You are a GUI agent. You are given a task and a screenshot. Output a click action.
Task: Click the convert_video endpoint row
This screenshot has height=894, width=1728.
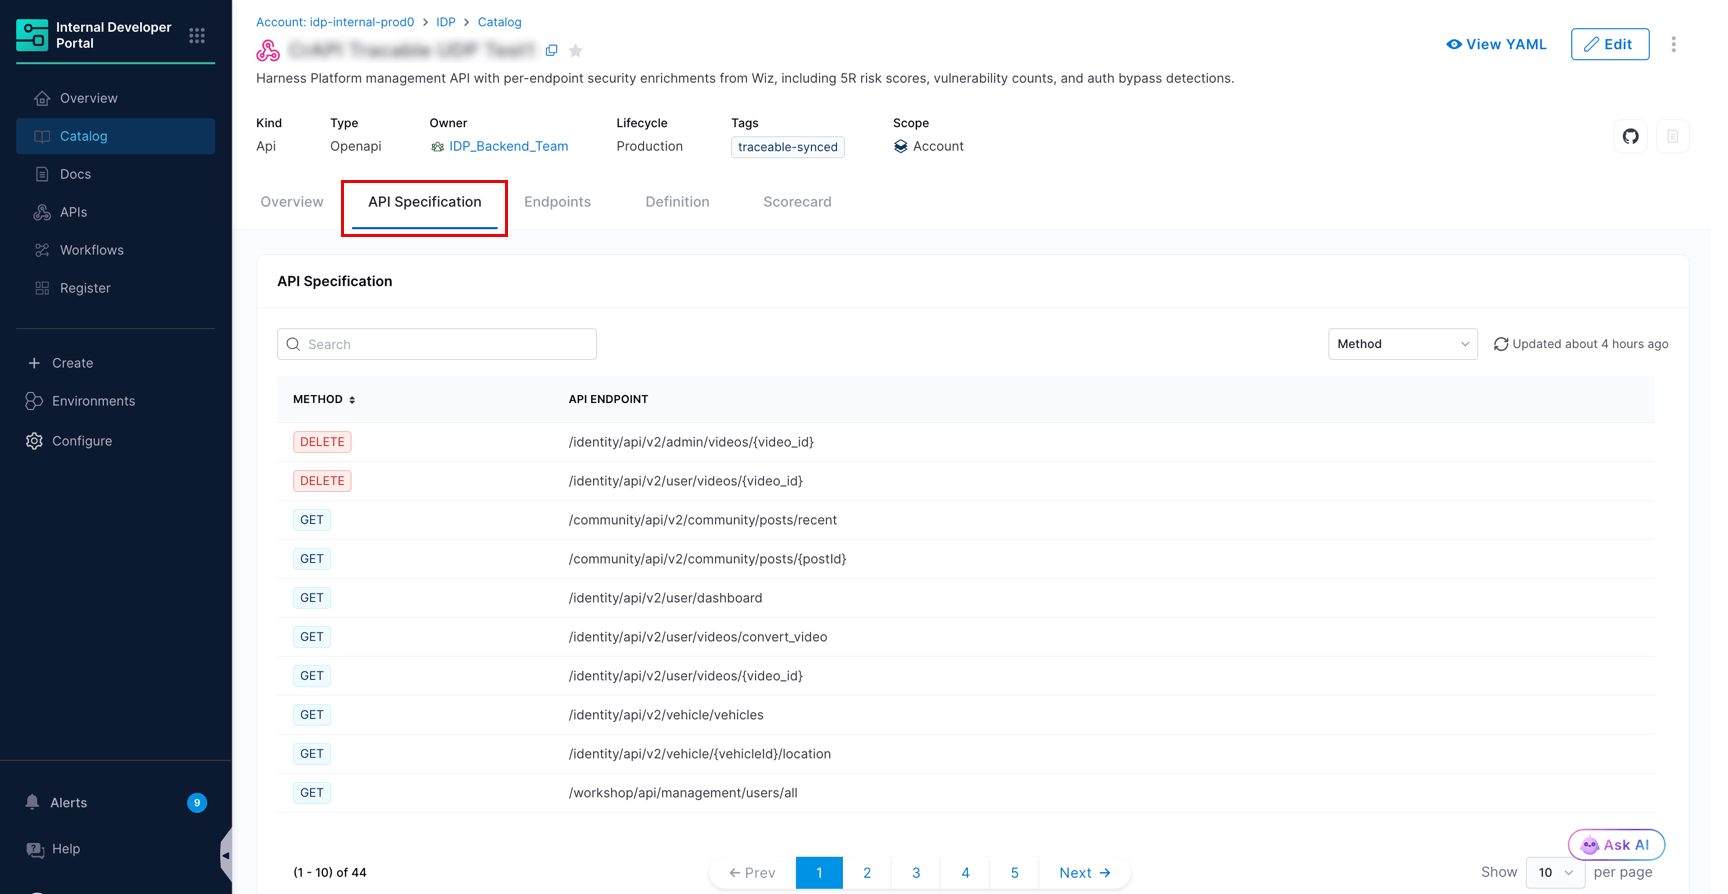pyautogui.click(x=966, y=637)
